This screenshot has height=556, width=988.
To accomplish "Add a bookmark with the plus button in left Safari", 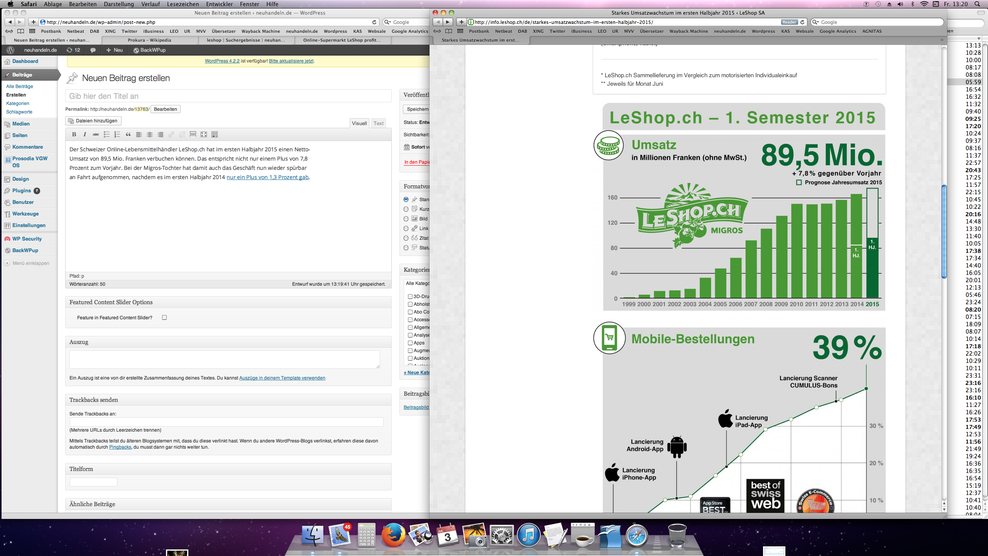I will coord(33,22).
